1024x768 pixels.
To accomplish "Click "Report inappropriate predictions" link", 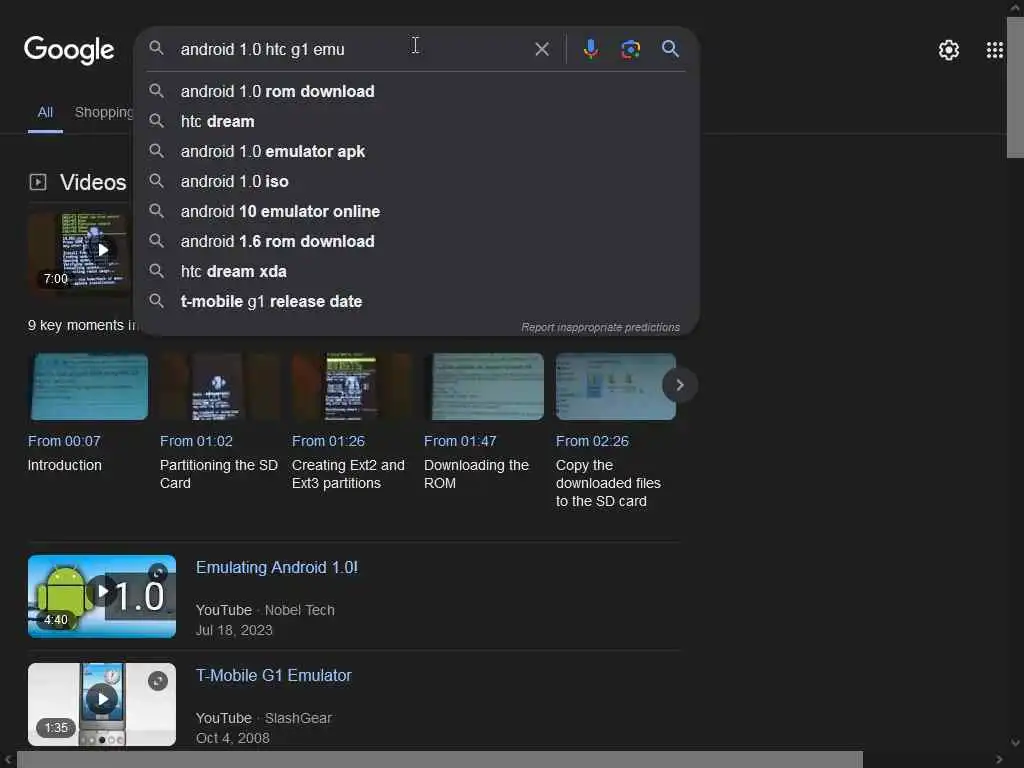I will coord(600,327).
